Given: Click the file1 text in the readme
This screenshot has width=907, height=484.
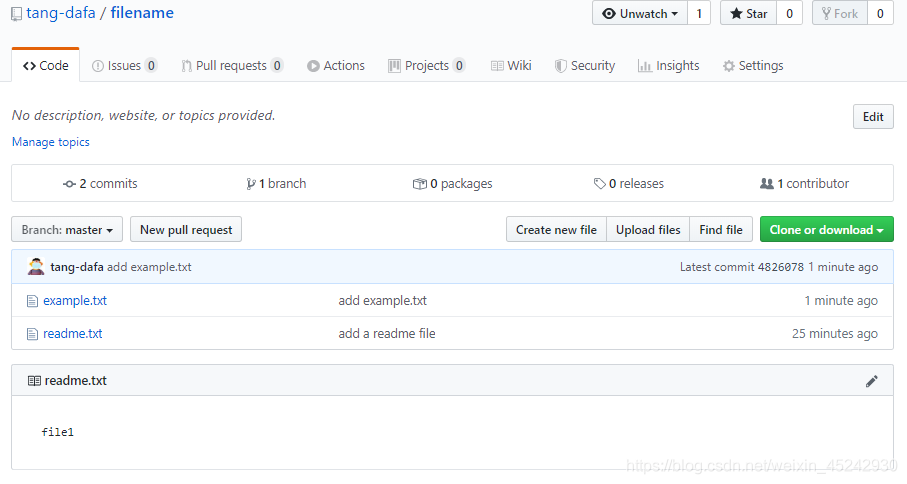Looking at the screenshot, I should [58, 432].
